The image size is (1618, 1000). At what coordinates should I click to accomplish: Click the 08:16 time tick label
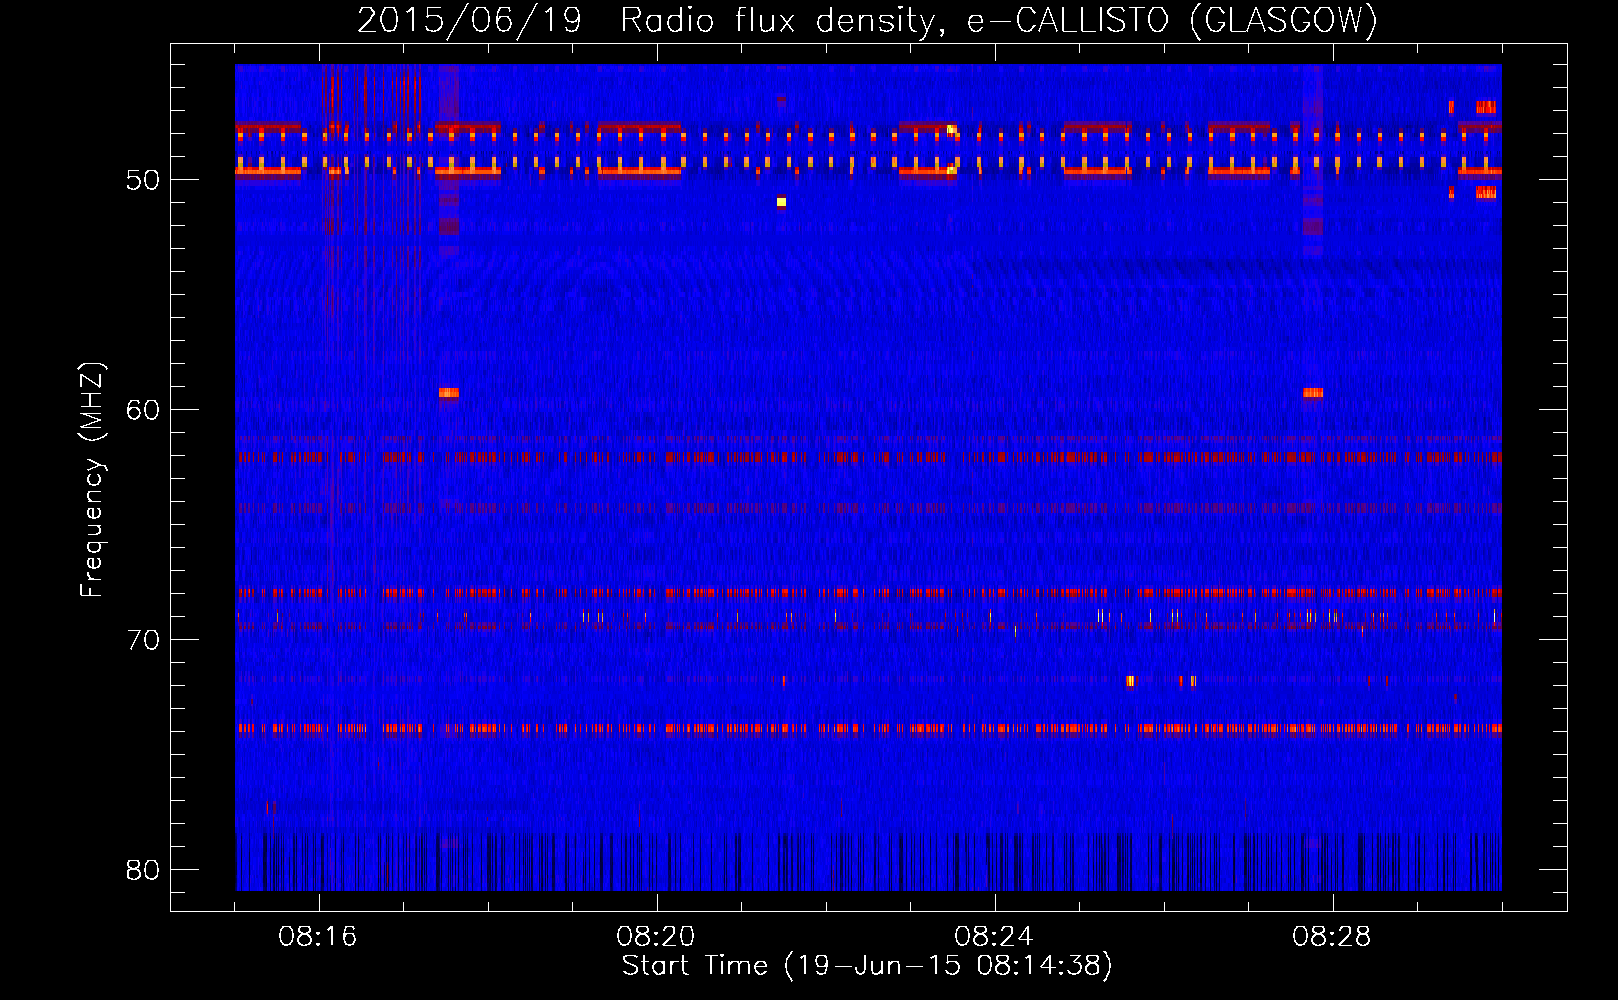click(318, 937)
